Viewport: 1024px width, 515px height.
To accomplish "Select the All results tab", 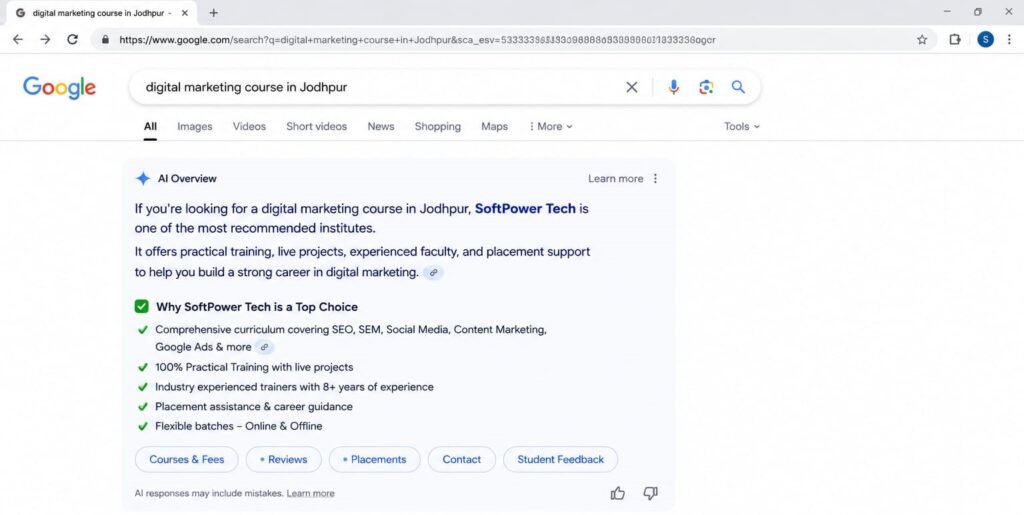I will point(150,127).
